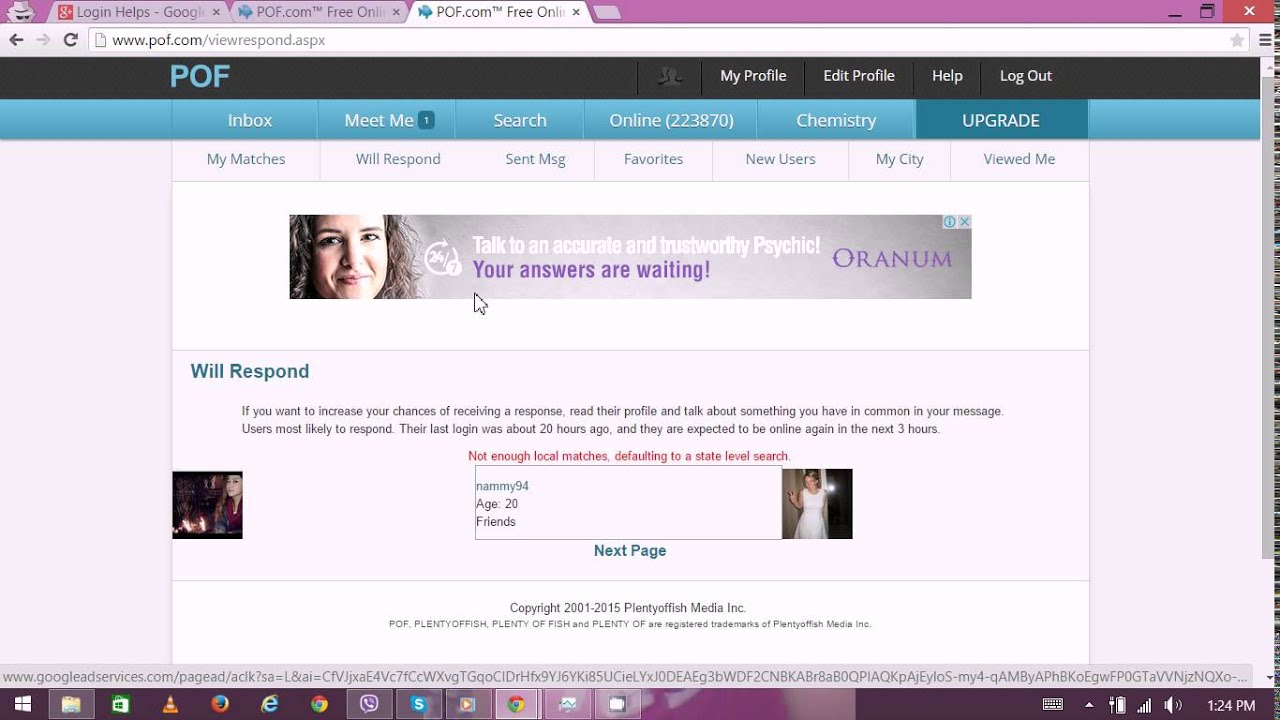Click the dark photo thumbnail with fireplace

point(207,505)
